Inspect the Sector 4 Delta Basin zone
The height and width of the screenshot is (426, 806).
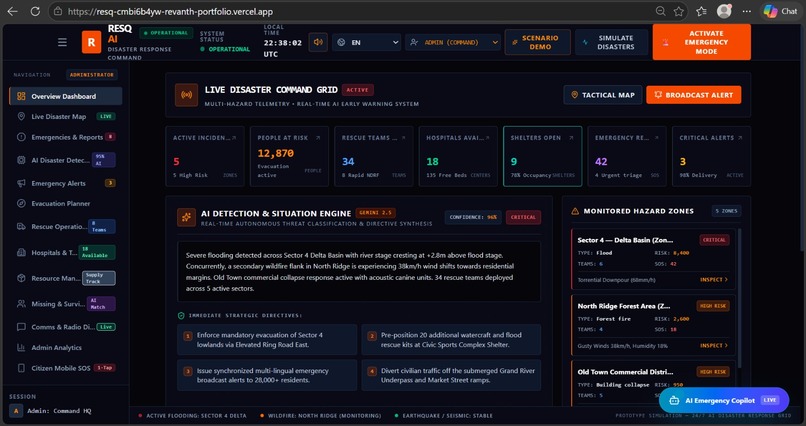(714, 280)
